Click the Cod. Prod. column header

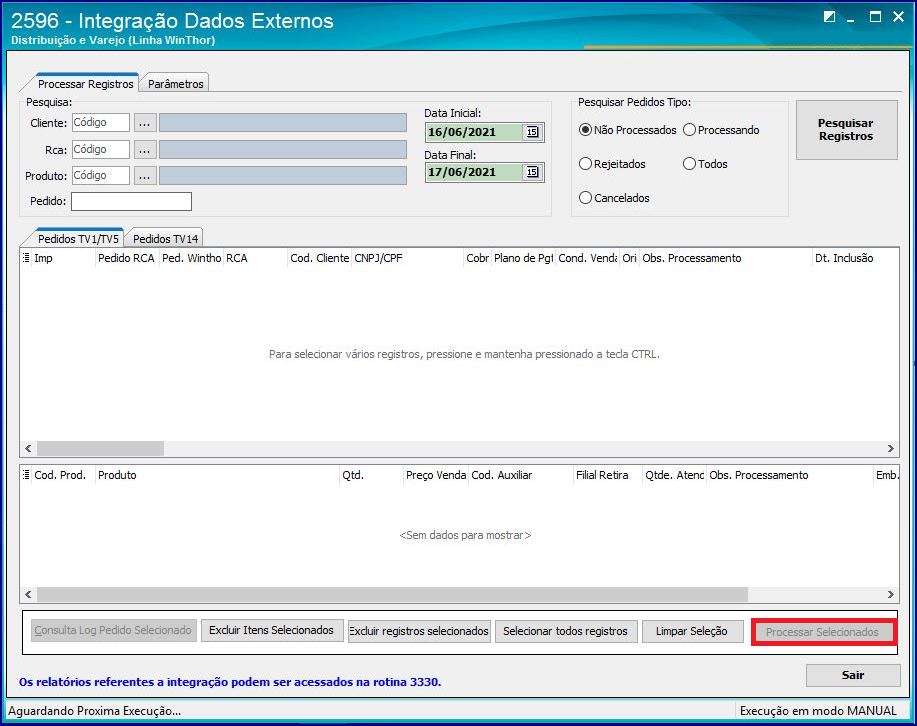[x=63, y=475]
